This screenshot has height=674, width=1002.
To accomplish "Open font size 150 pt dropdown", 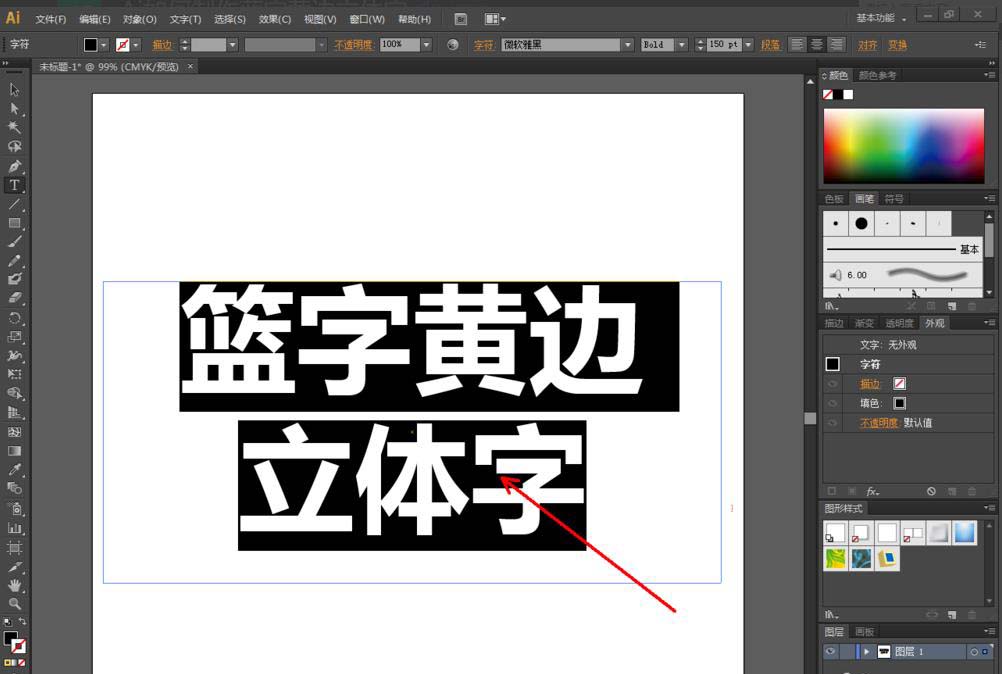I will tap(748, 45).
